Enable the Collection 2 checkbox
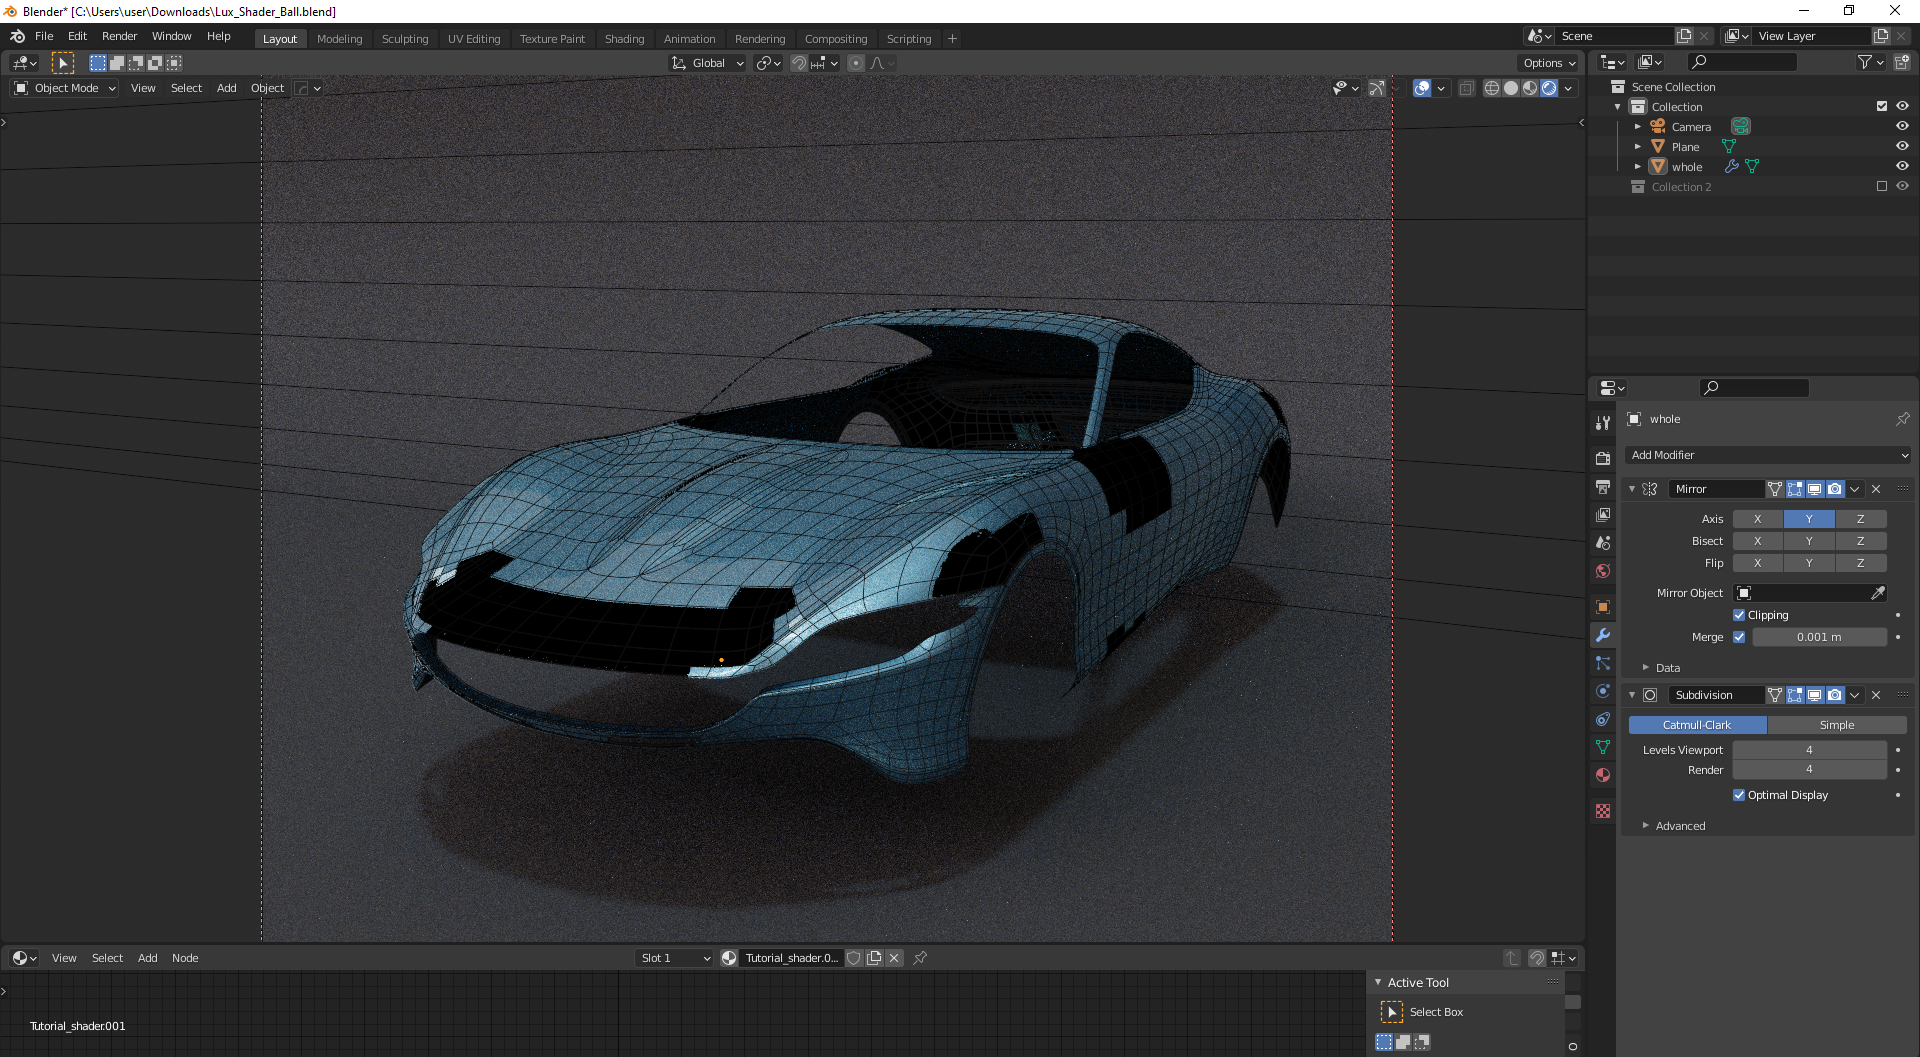1920x1057 pixels. coord(1881,186)
